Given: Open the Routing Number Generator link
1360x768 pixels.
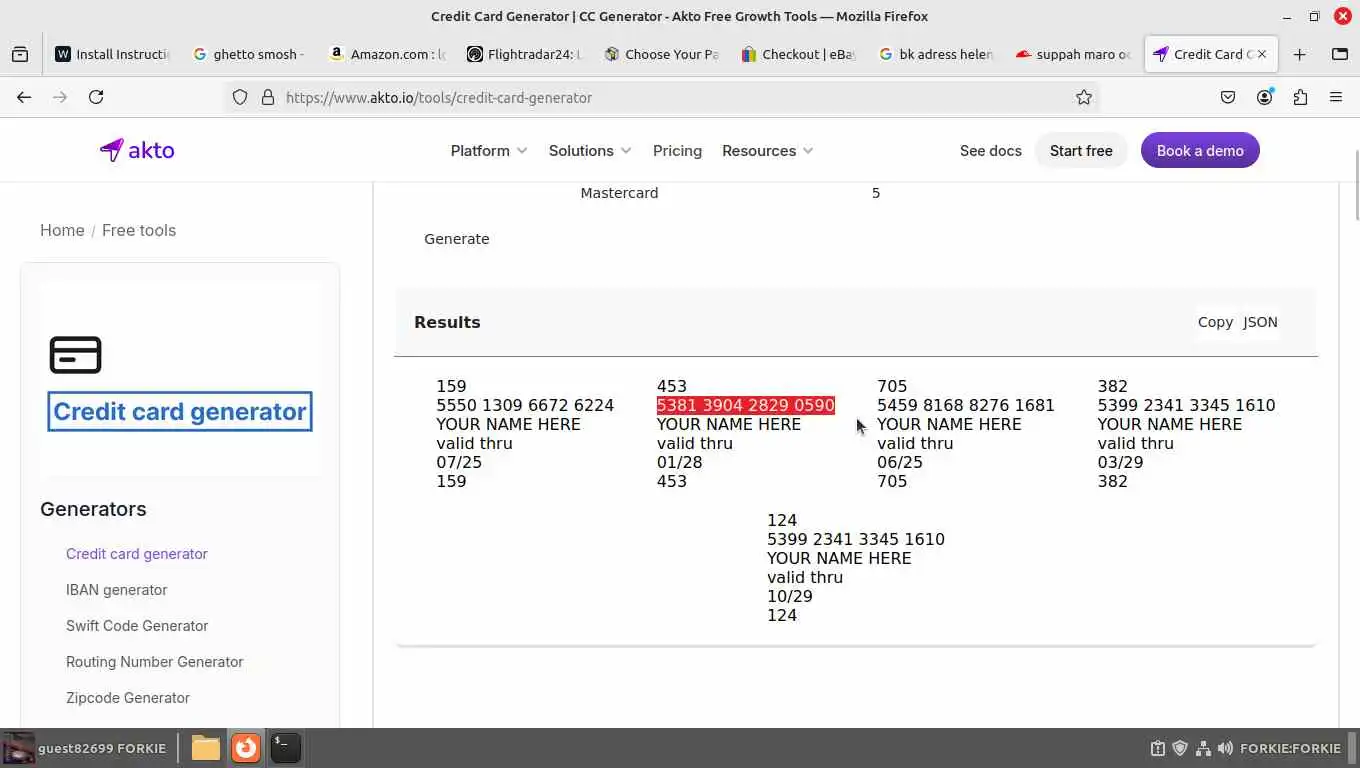Looking at the screenshot, I should point(154,662).
